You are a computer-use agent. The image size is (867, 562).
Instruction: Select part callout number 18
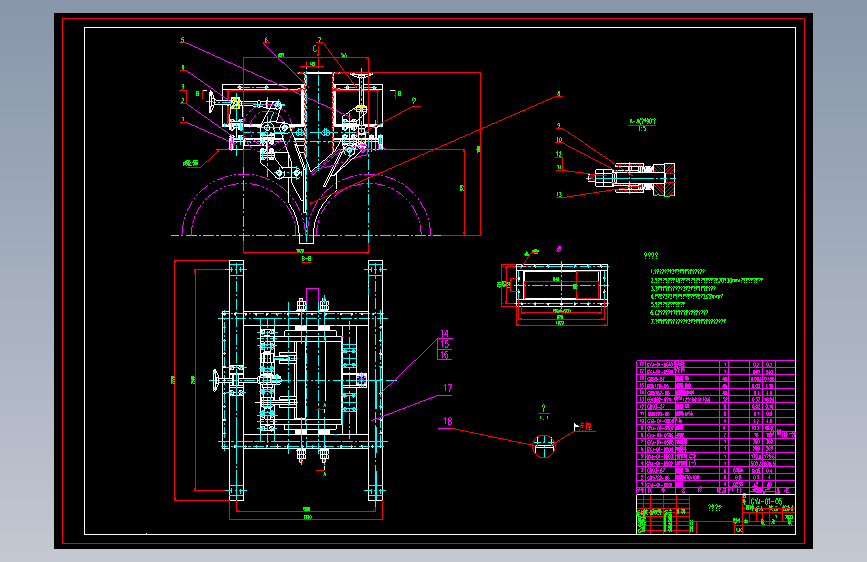point(447,421)
